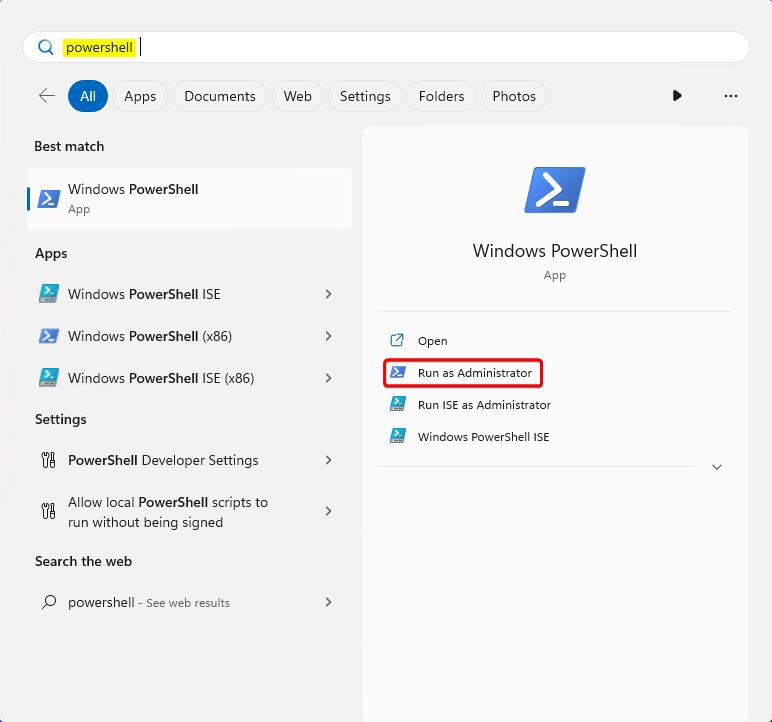Image resolution: width=772 pixels, height=722 pixels.
Task: Click the large Windows PowerShell logo
Action: click(554, 190)
